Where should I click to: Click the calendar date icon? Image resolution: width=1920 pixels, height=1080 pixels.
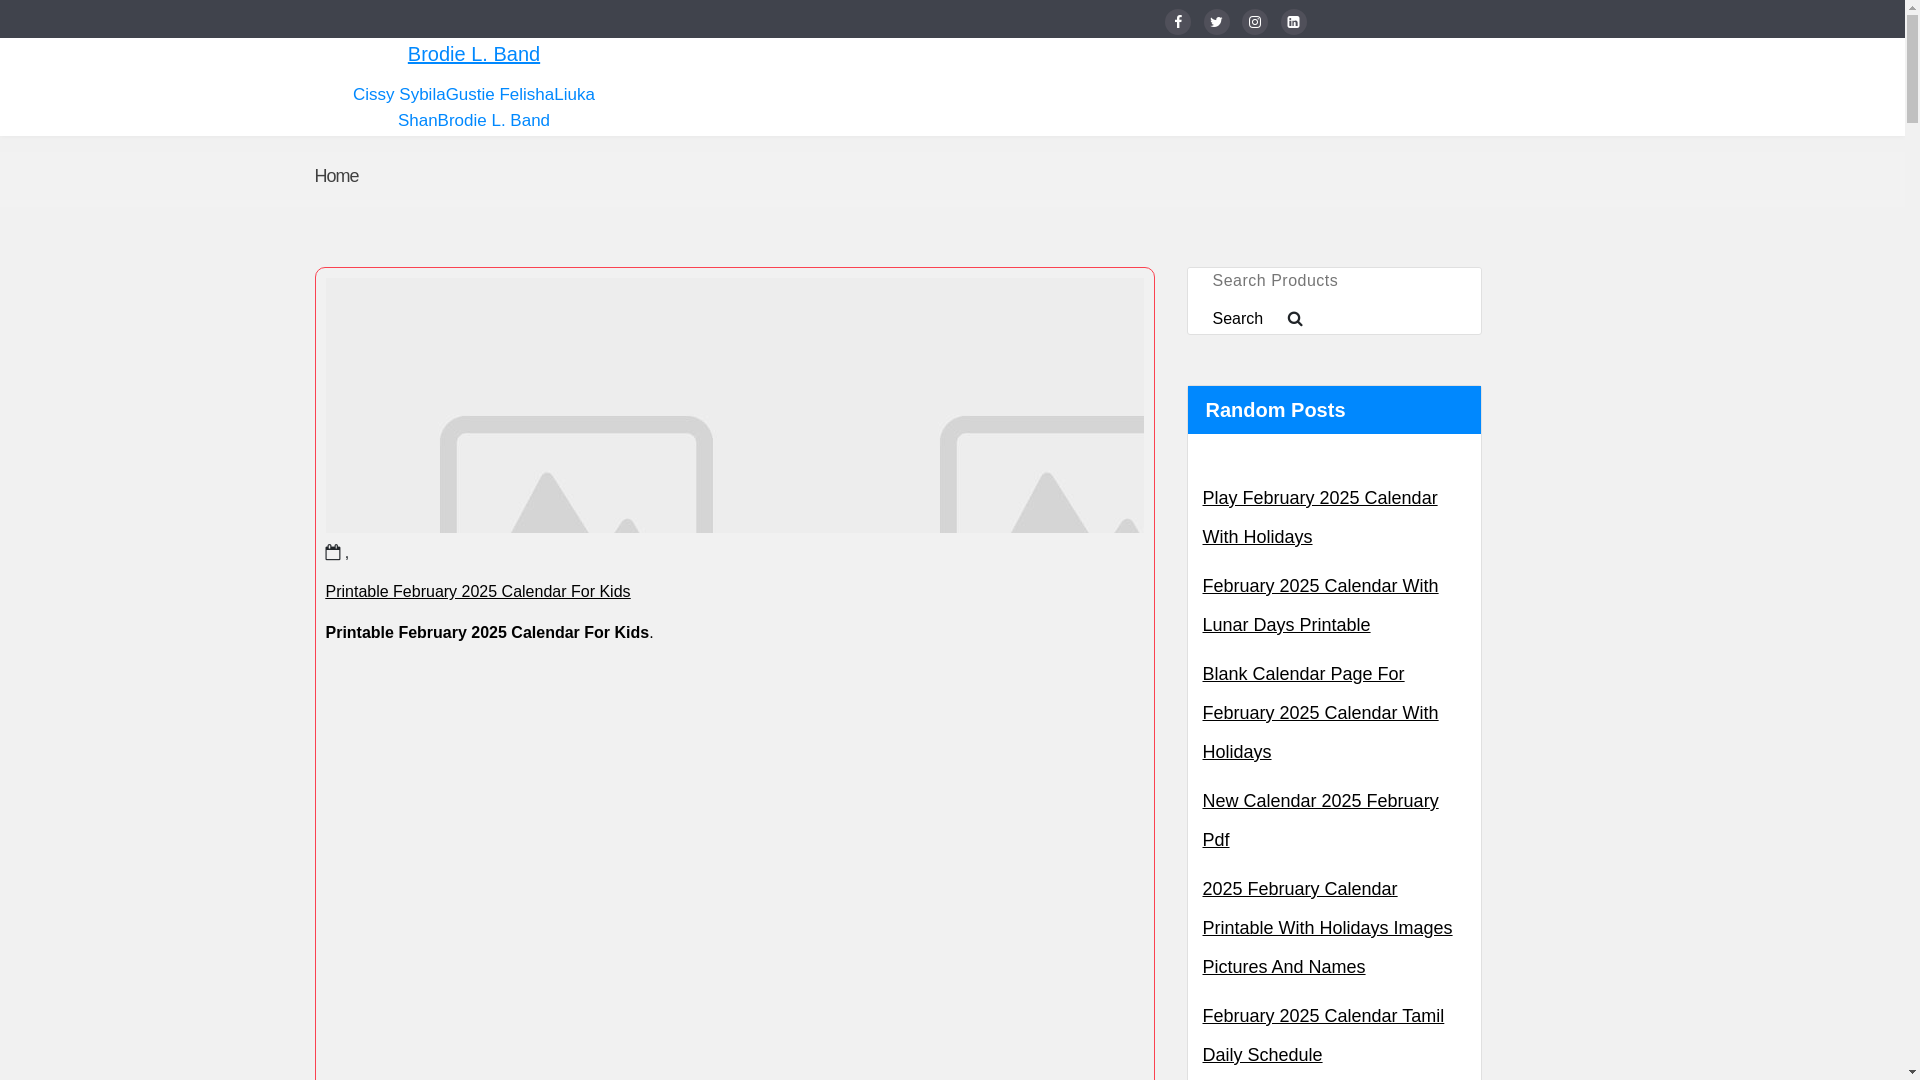(333, 552)
